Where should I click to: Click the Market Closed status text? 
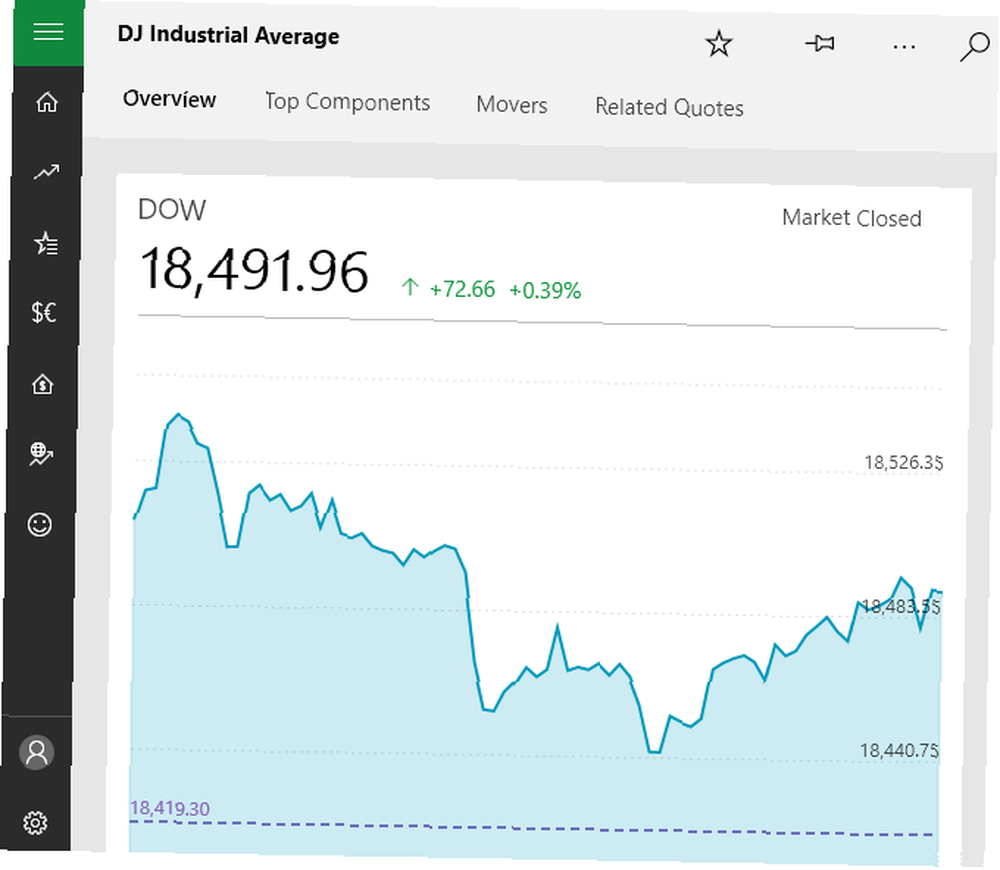851,218
